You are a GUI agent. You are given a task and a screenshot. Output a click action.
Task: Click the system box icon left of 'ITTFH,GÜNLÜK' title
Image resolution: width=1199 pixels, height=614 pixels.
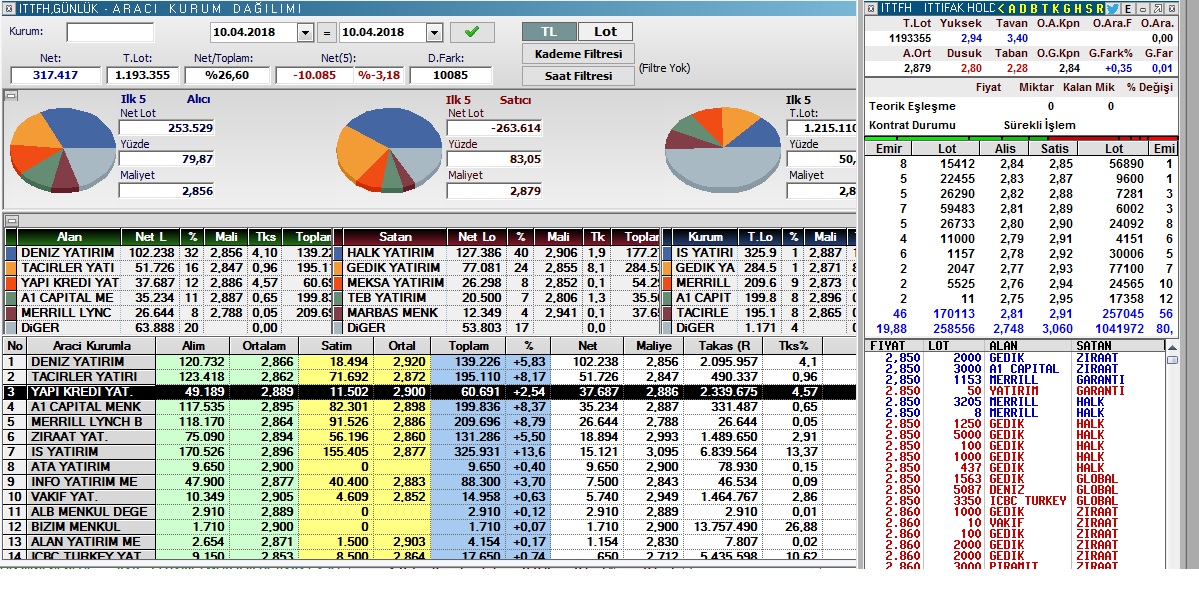tap(8, 8)
